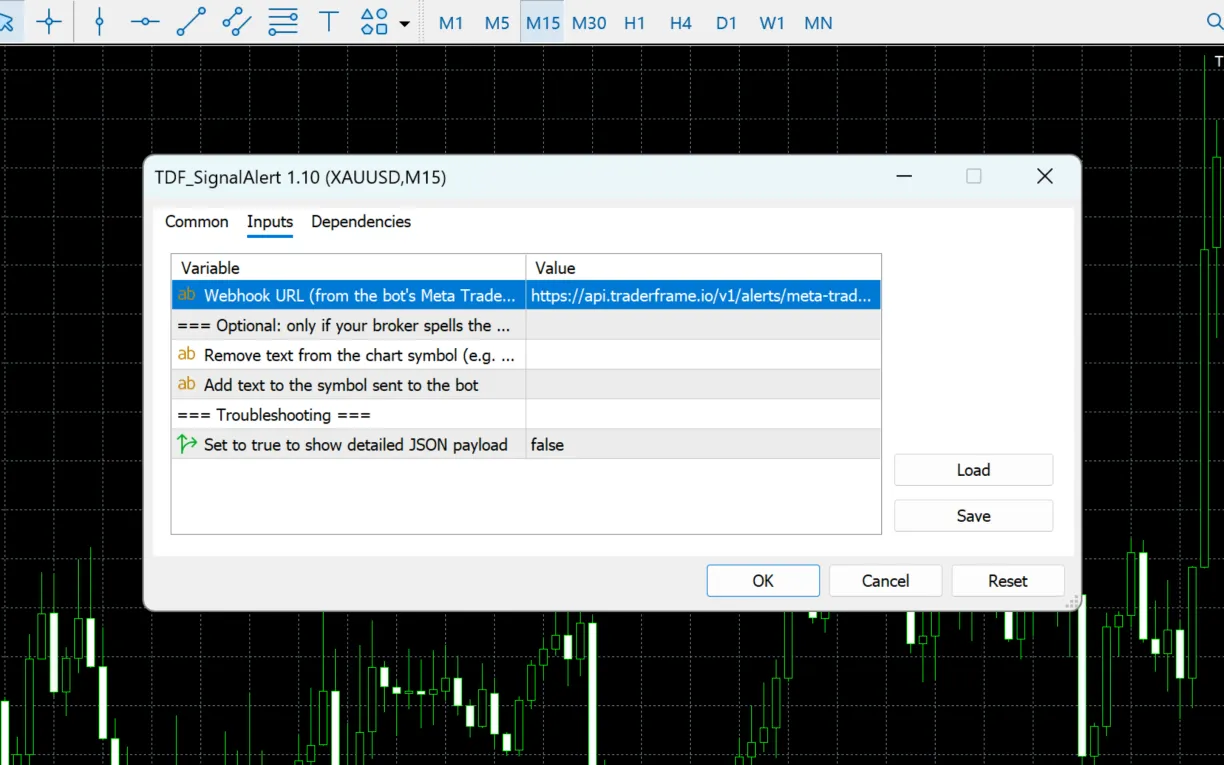Image resolution: width=1224 pixels, height=765 pixels.
Task: Select 'Add text to the symbol' row
Action: pyautogui.click(x=348, y=385)
